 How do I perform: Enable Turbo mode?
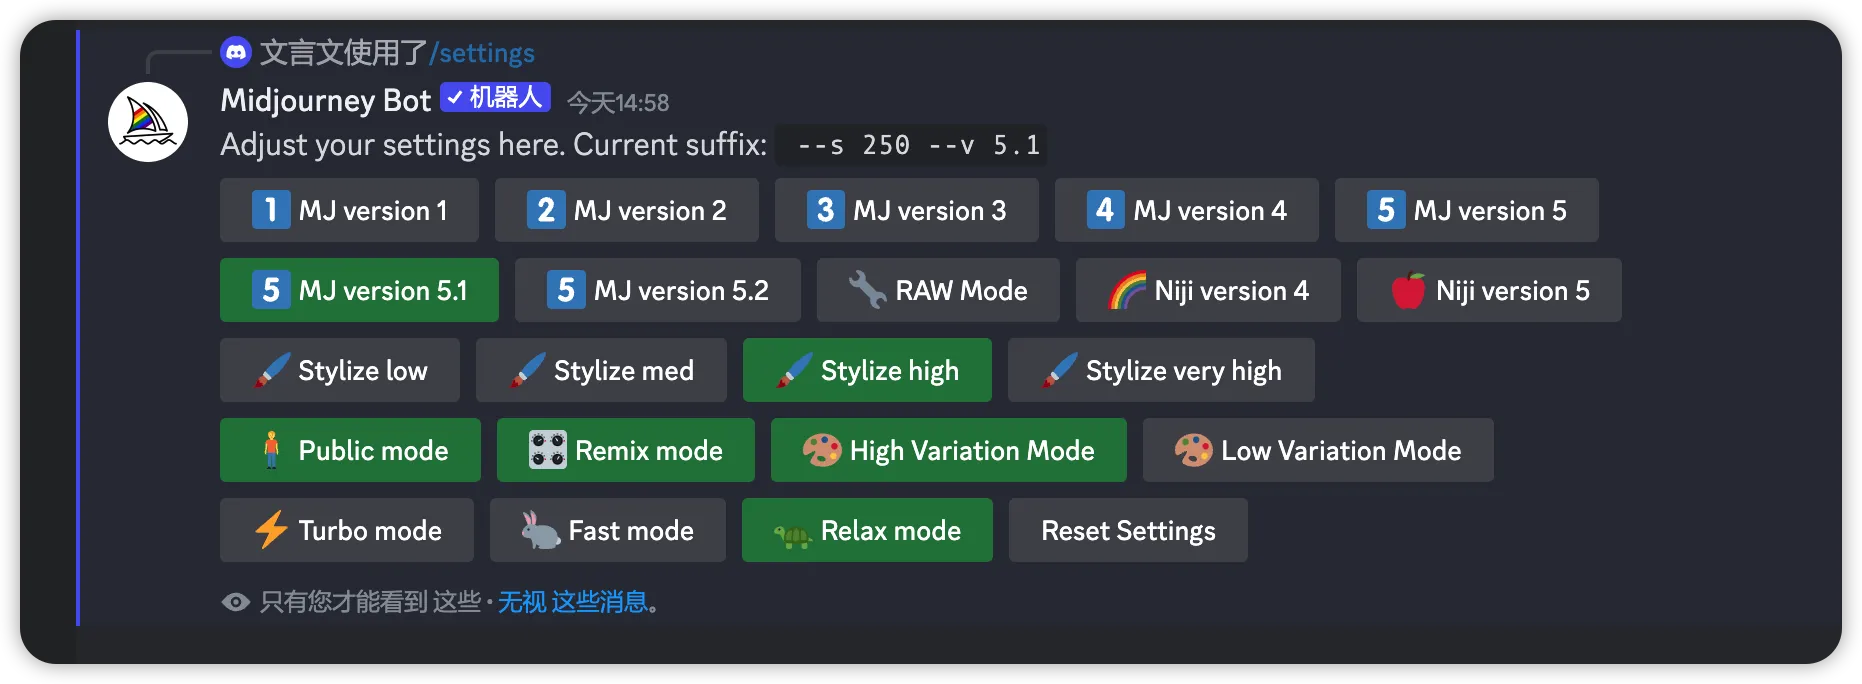[347, 530]
